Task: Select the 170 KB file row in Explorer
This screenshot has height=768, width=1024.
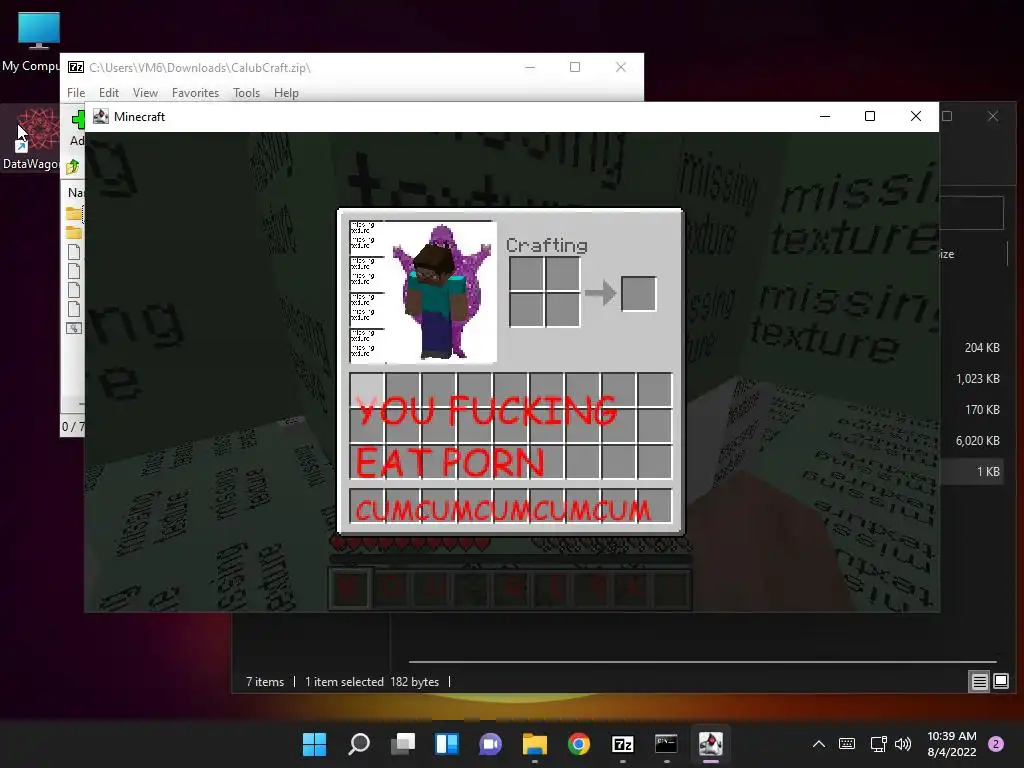Action: click(x=973, y=409)
